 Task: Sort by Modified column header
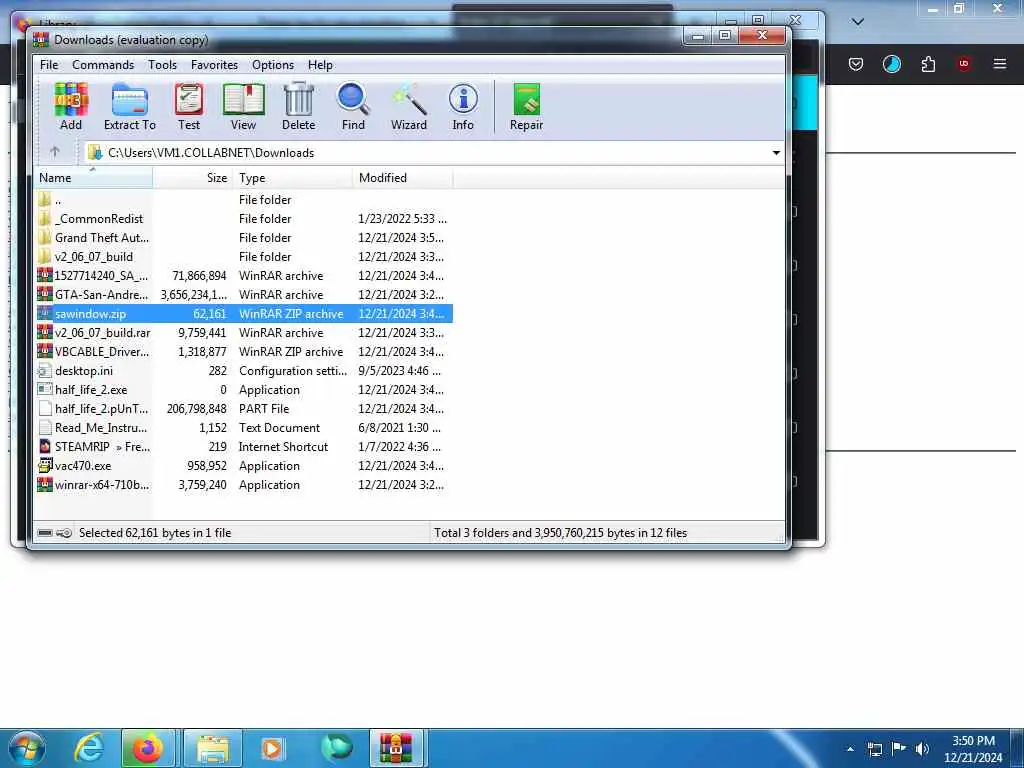pos(403,178)
